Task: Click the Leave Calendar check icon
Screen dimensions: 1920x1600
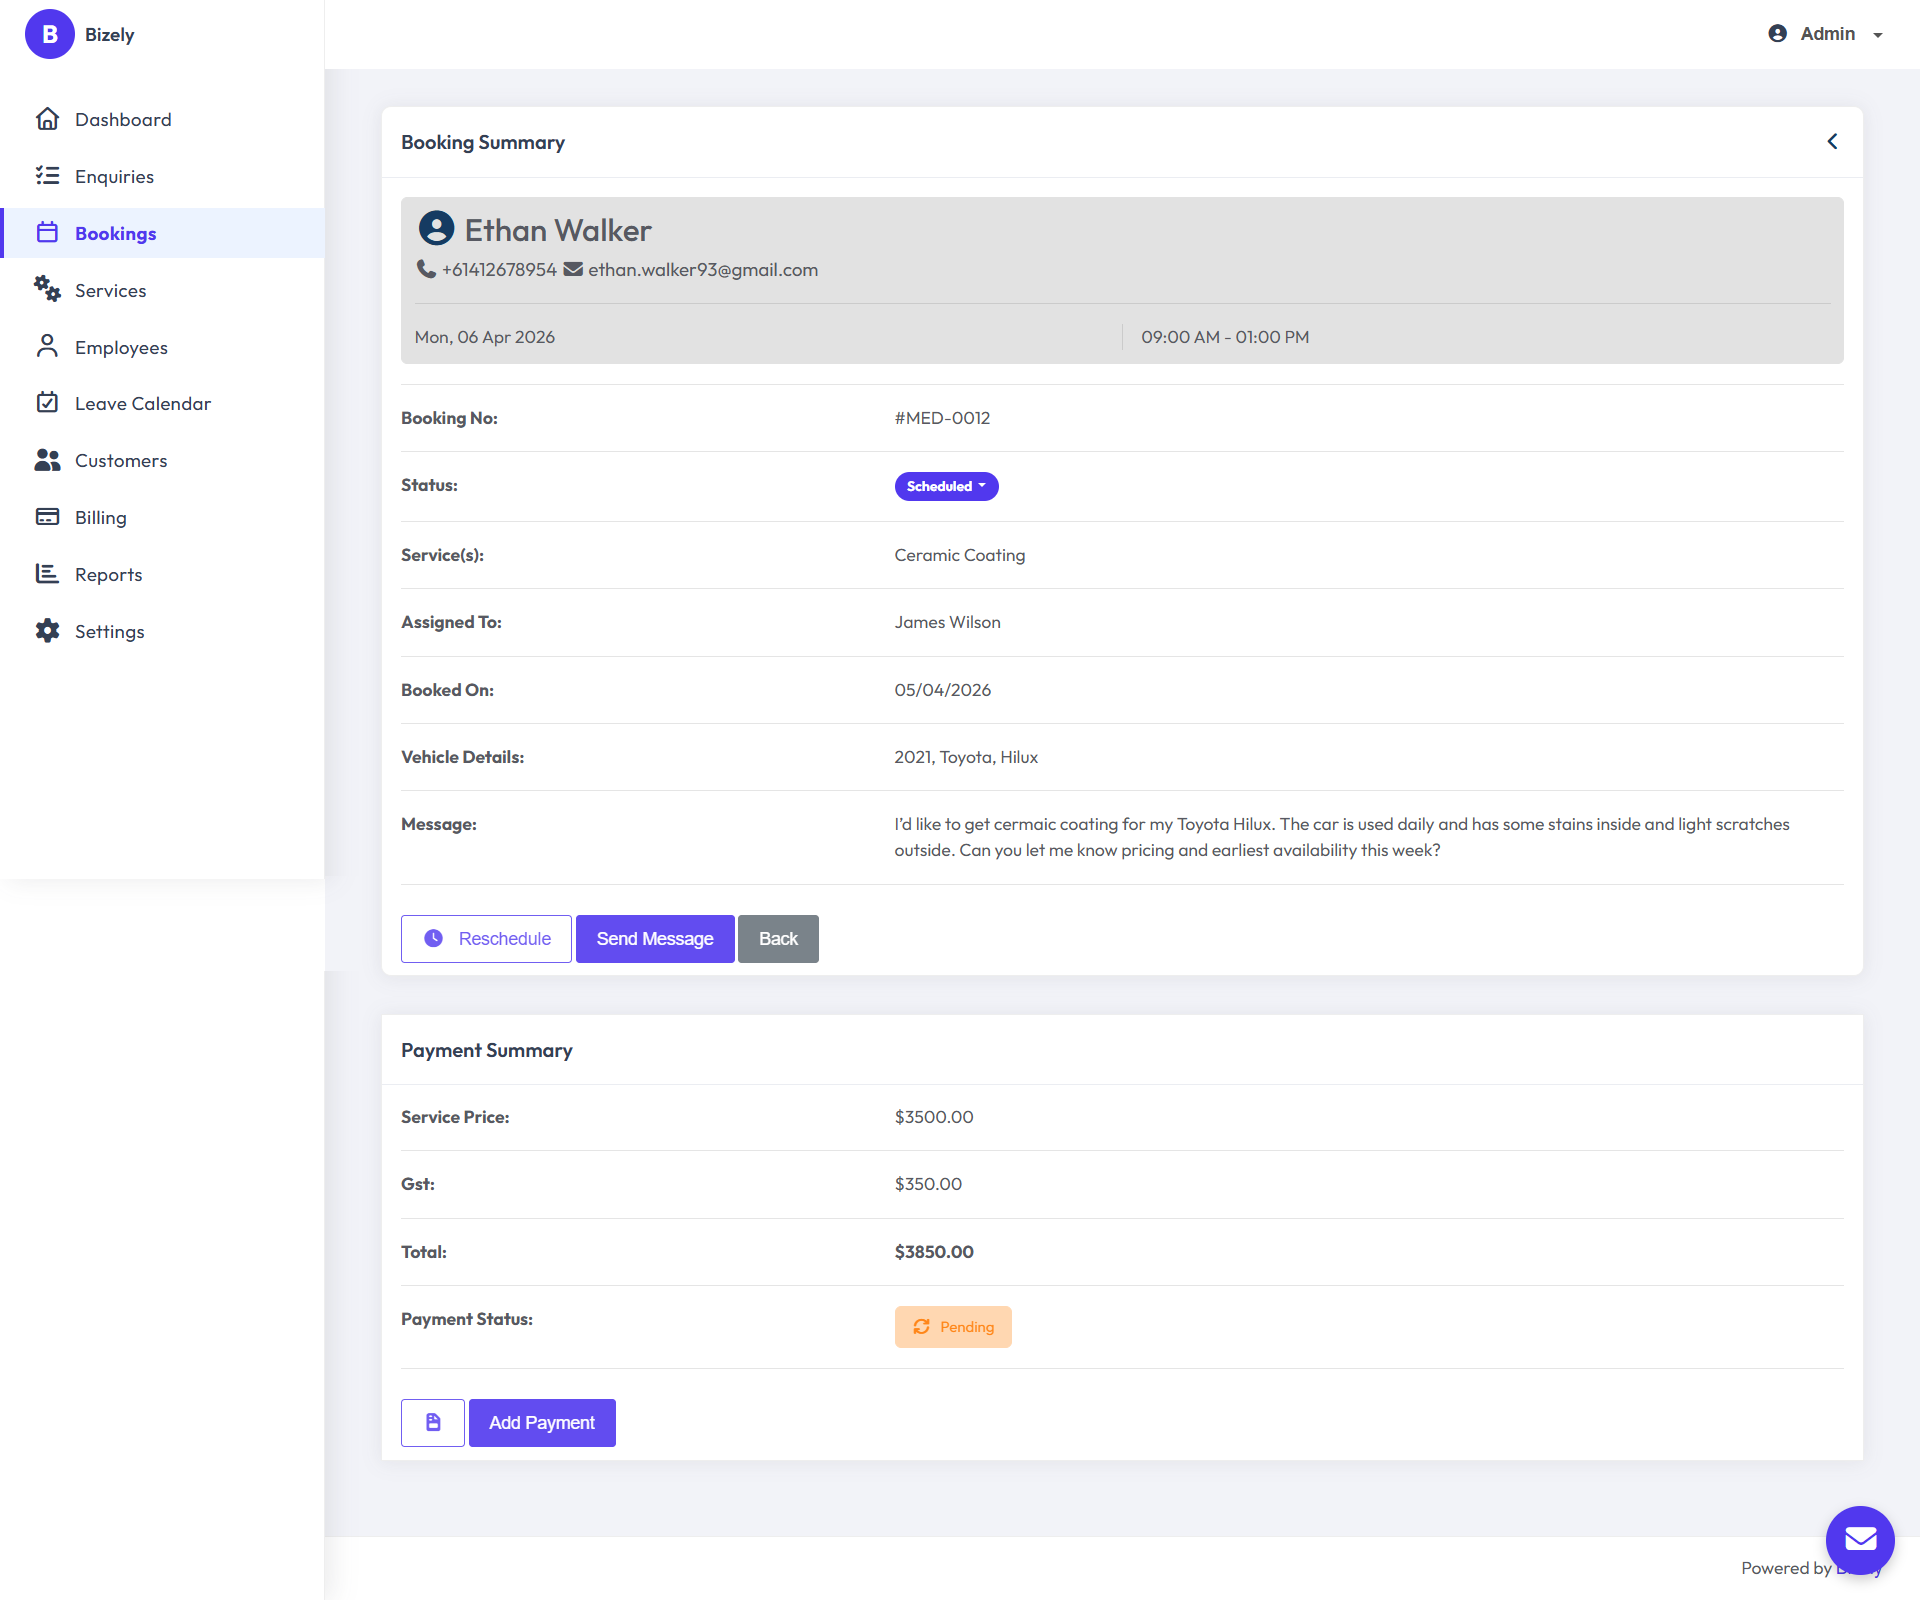Action: 47,403
